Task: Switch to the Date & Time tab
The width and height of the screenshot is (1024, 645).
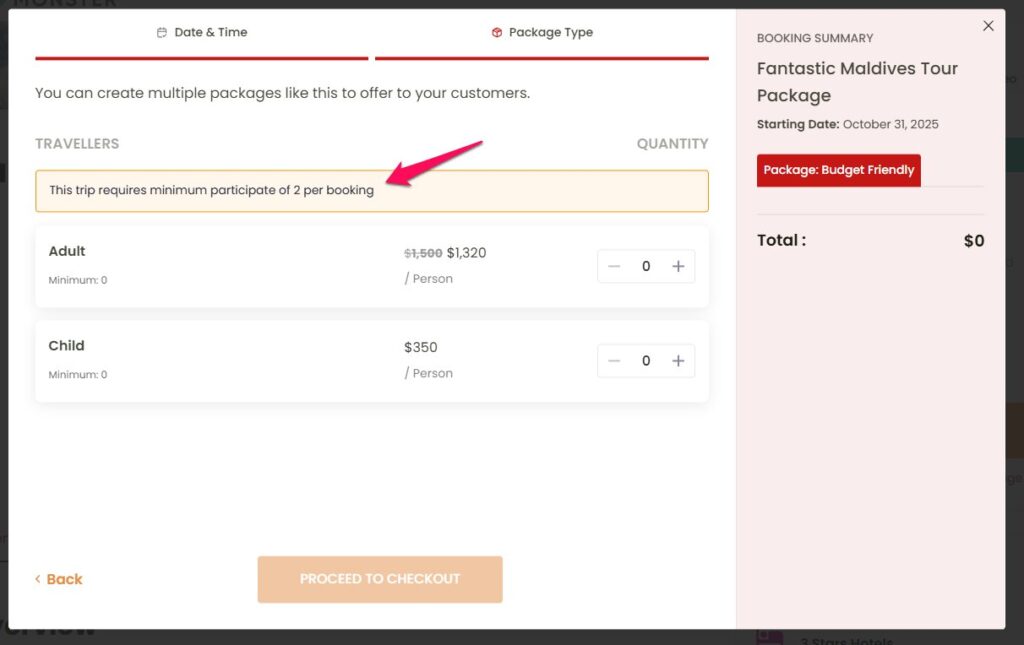Action: [x=202, y=33]
